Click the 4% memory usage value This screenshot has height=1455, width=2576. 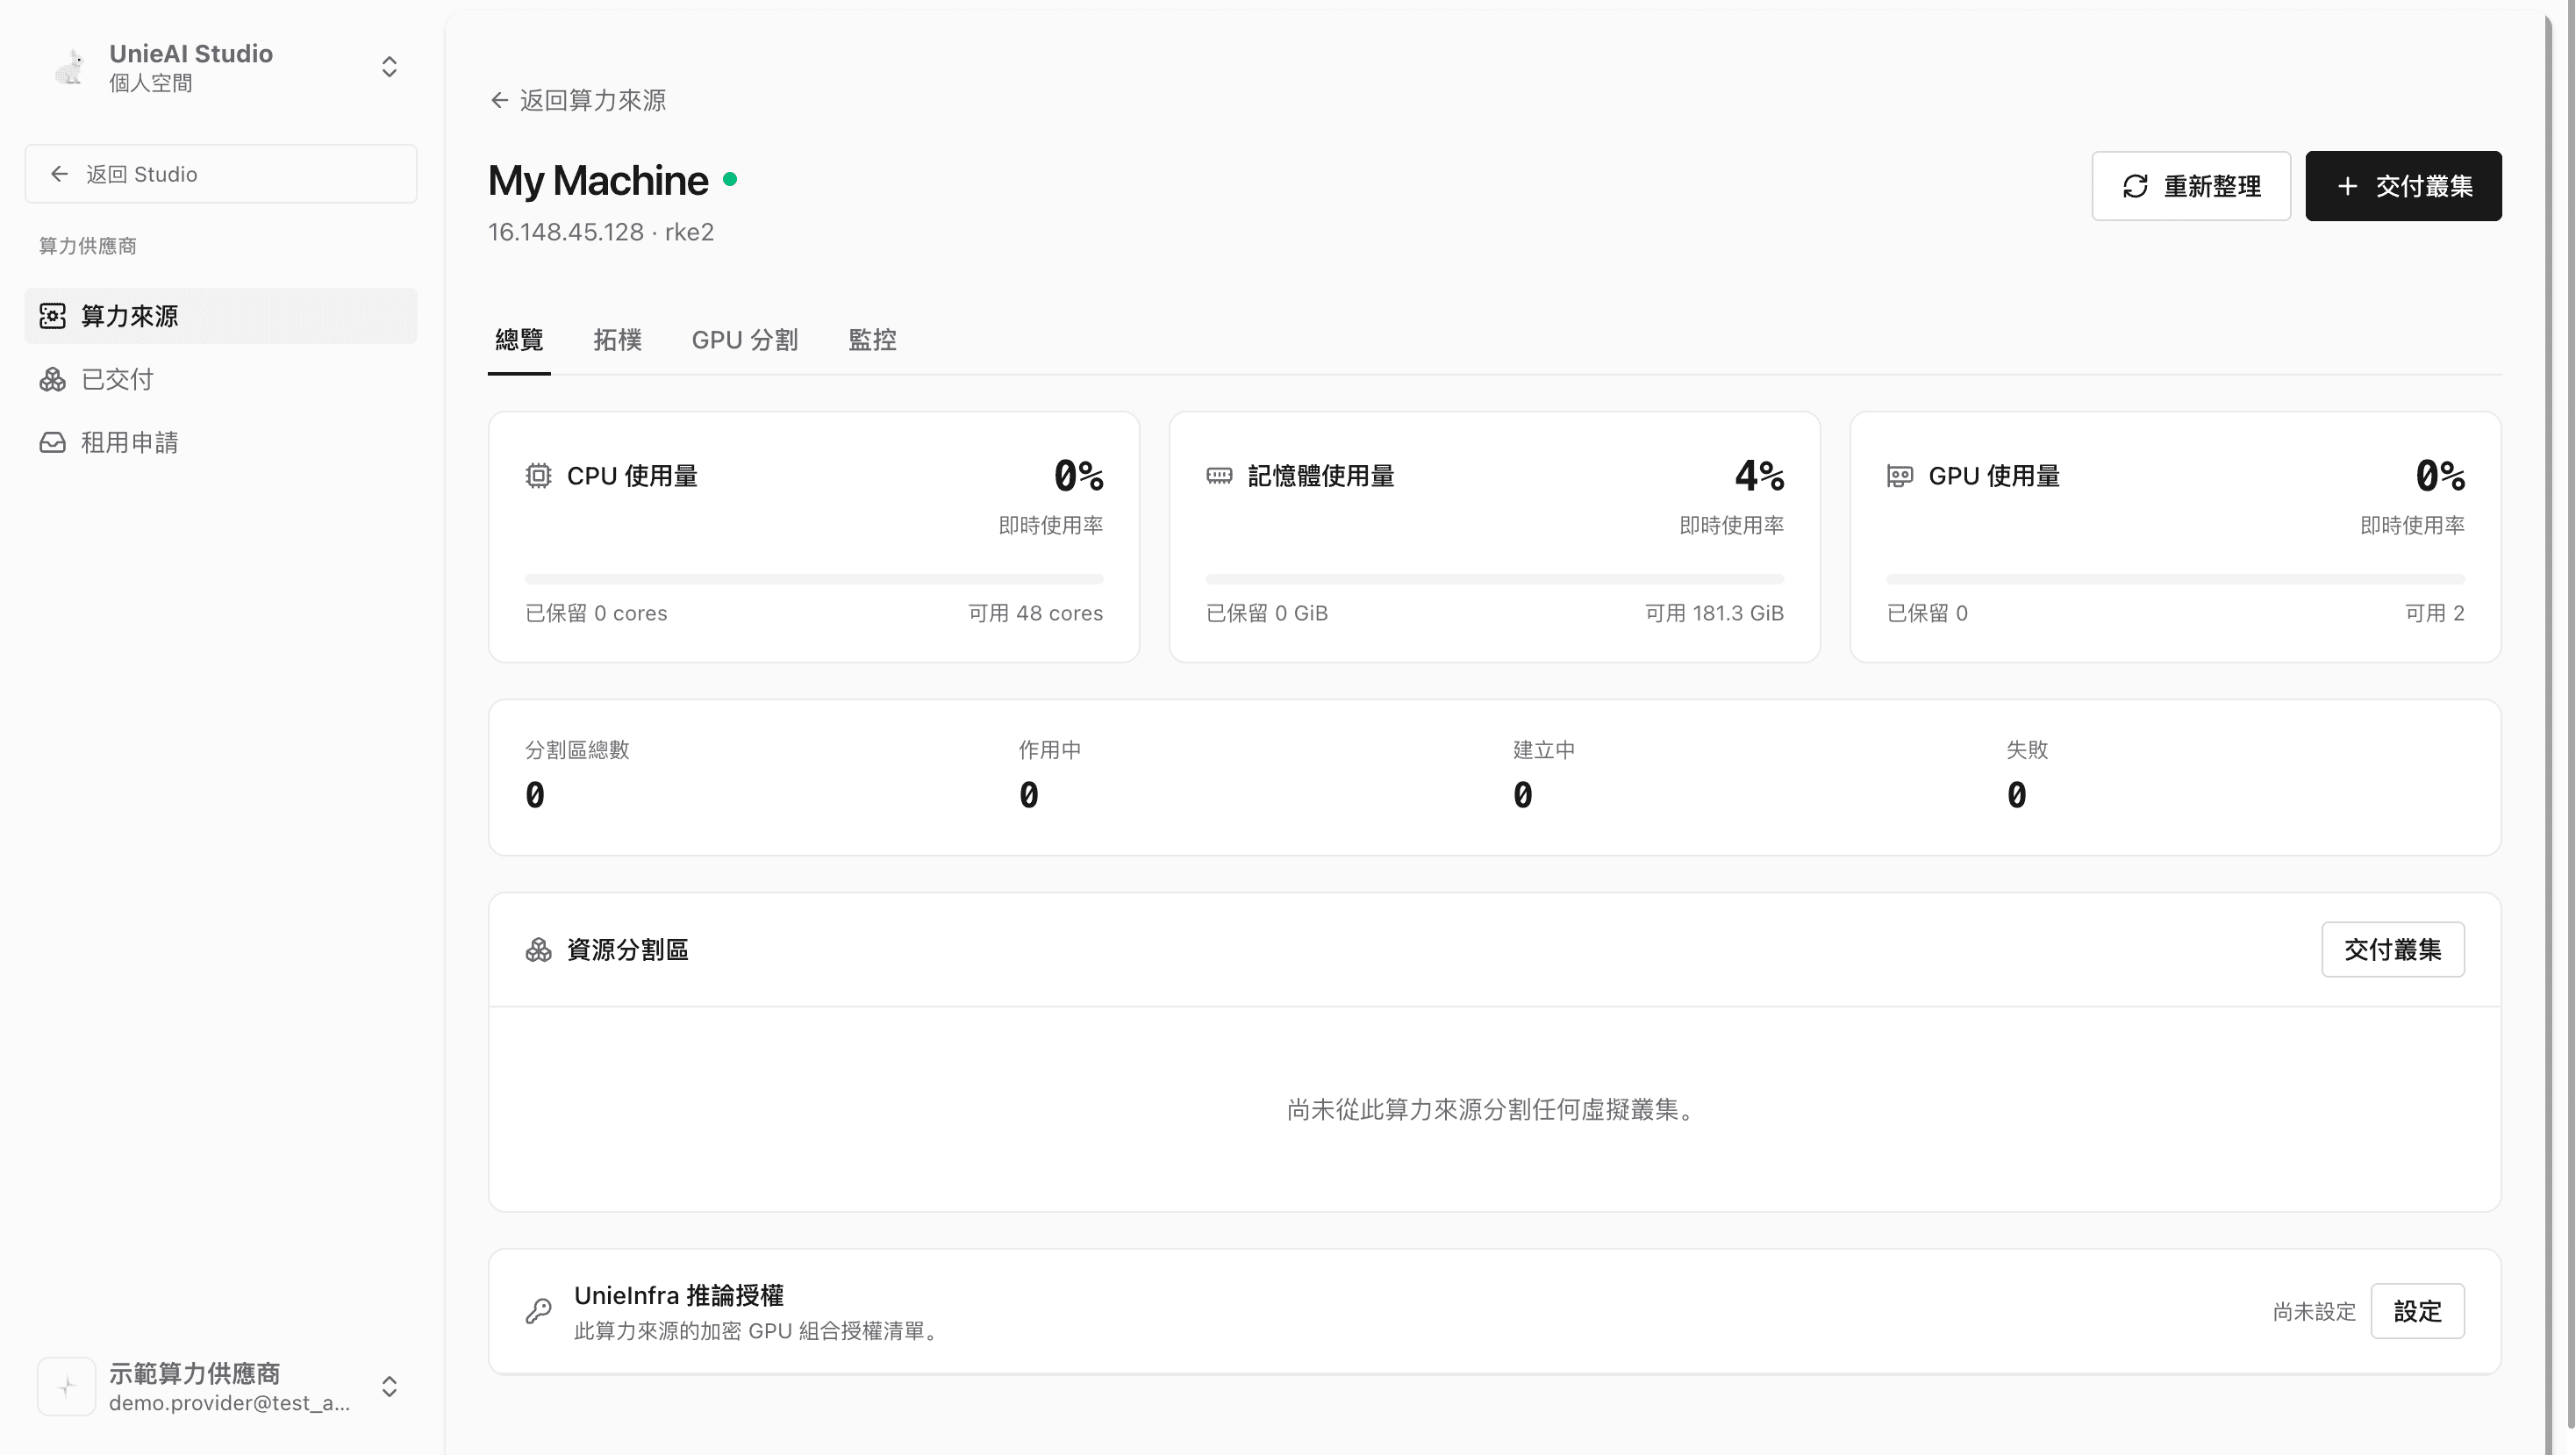(x=1759, y=476)
